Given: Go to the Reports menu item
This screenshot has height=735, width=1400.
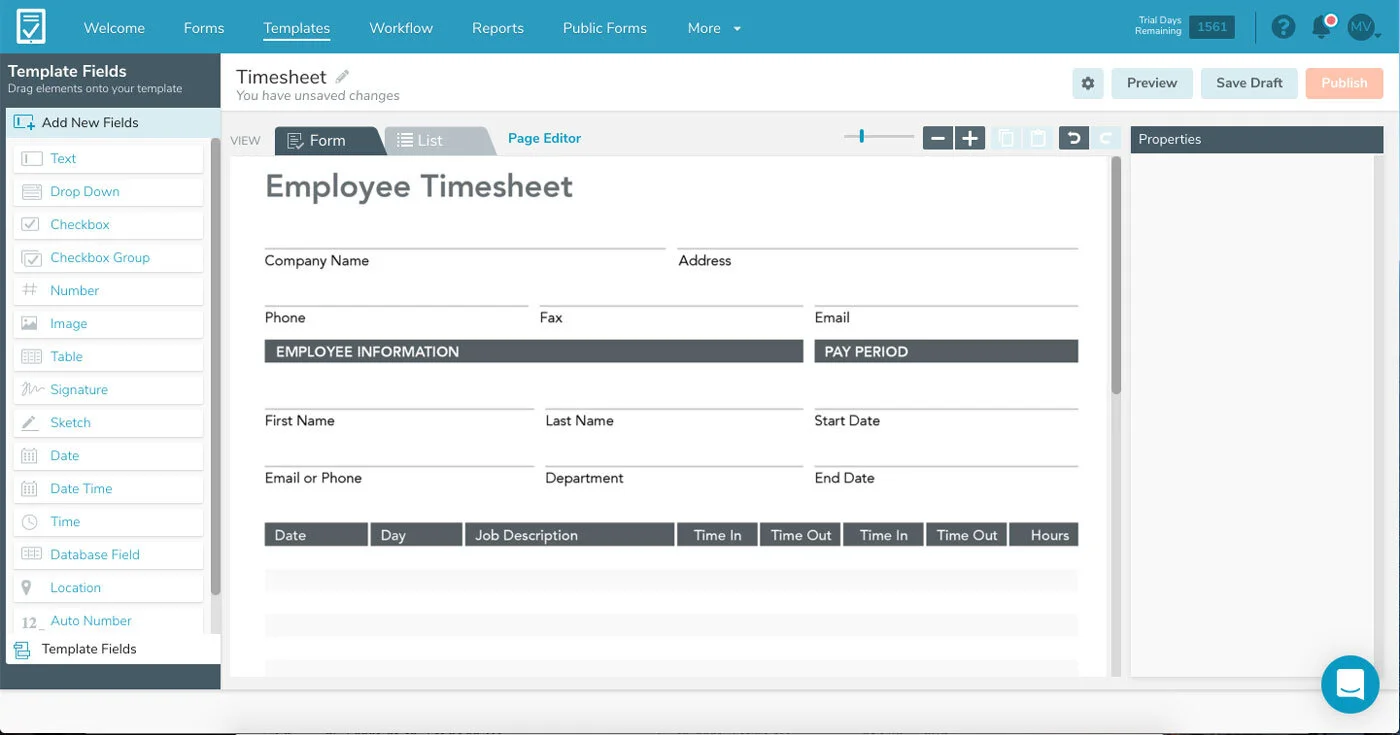Looking at the screenshot, I should 497,28.
